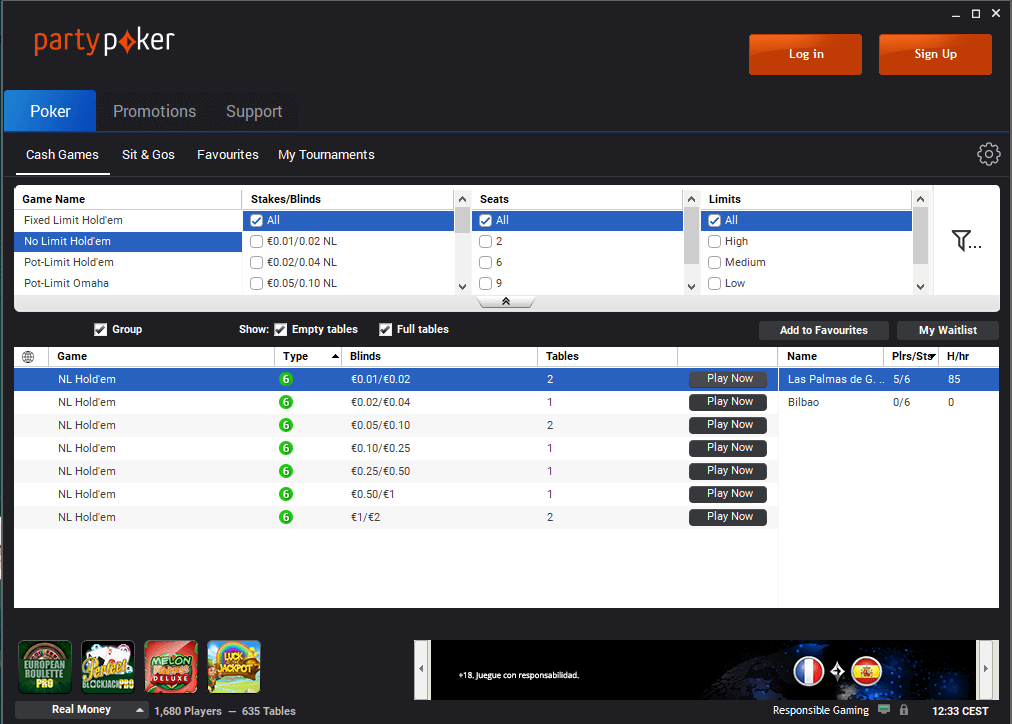Sort by the Type column arrow

click(336, 356)
